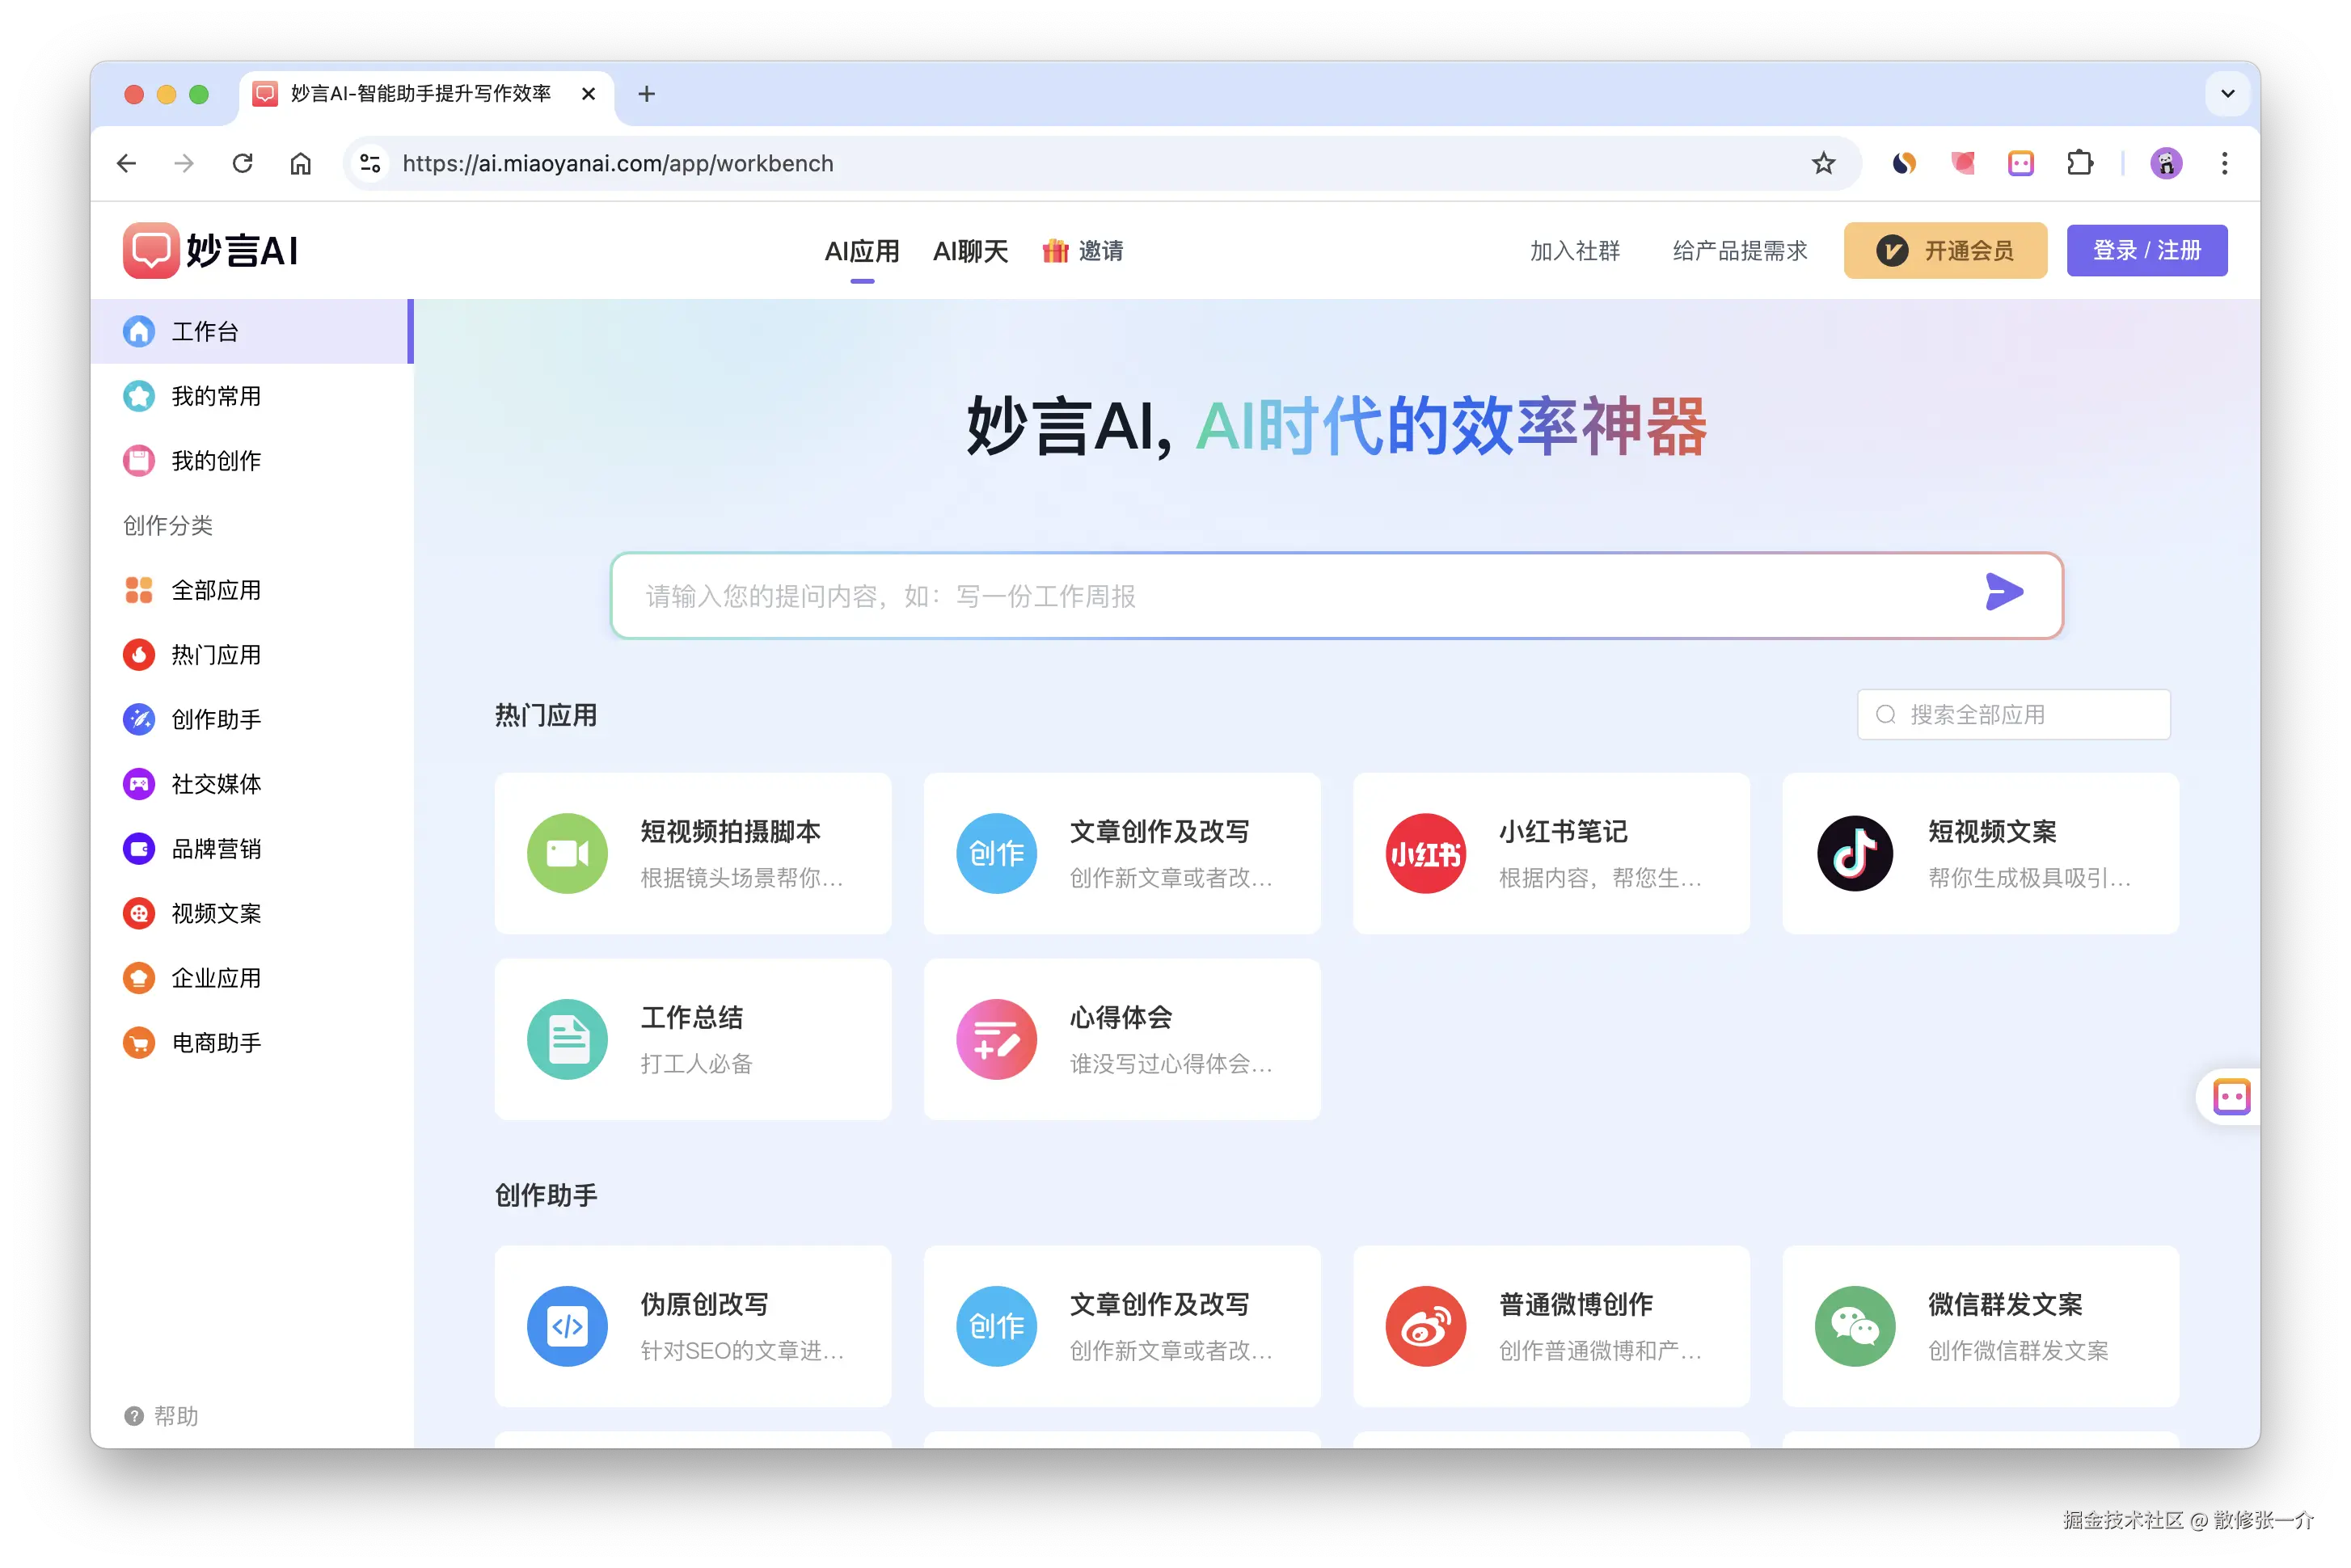2351x1568 pixels.
Task: Expand the tab search chevron dropdown
Action: 2227,94
